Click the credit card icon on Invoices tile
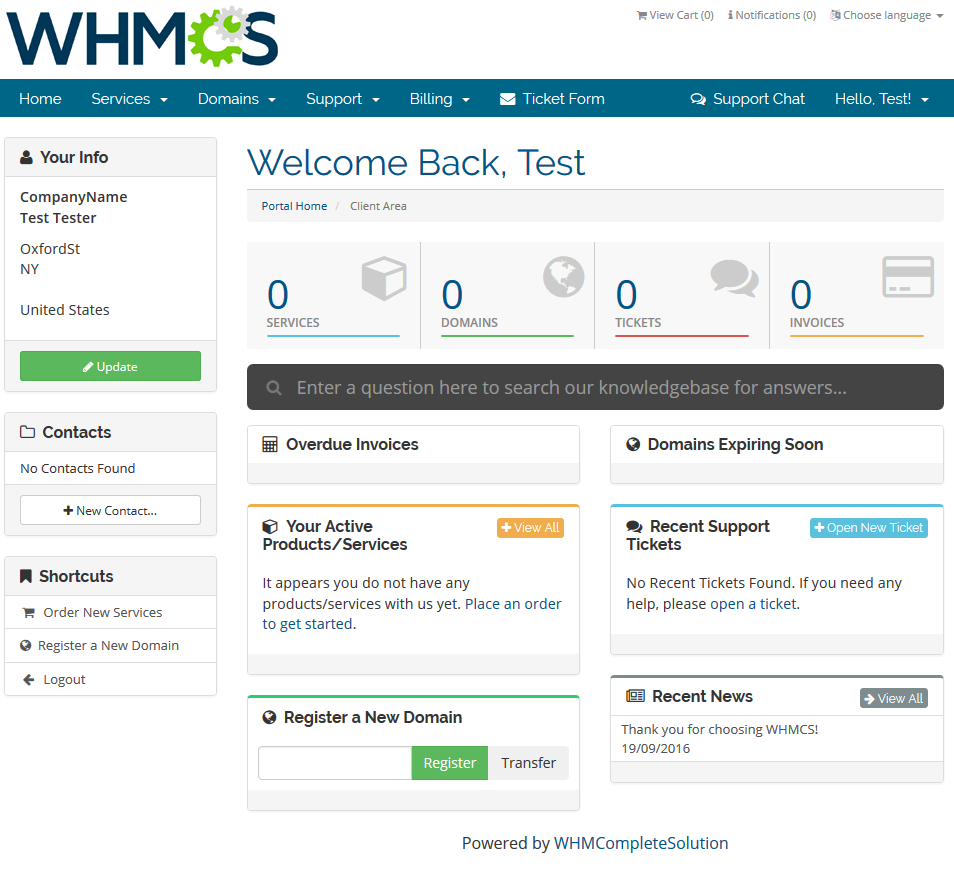Screen dimensions: 954x885 pos(908,277)
